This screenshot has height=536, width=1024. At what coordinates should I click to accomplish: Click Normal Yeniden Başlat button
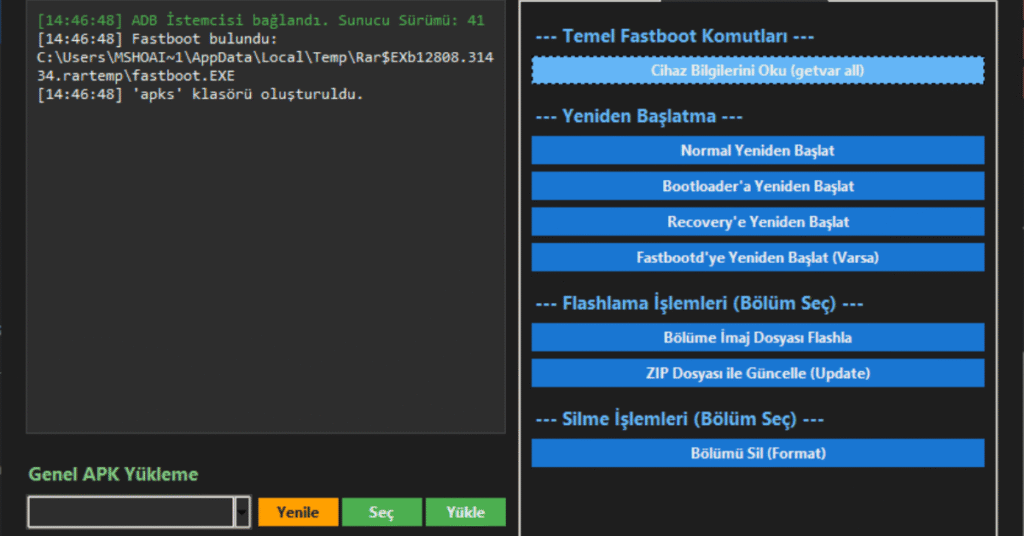(758, 150)
